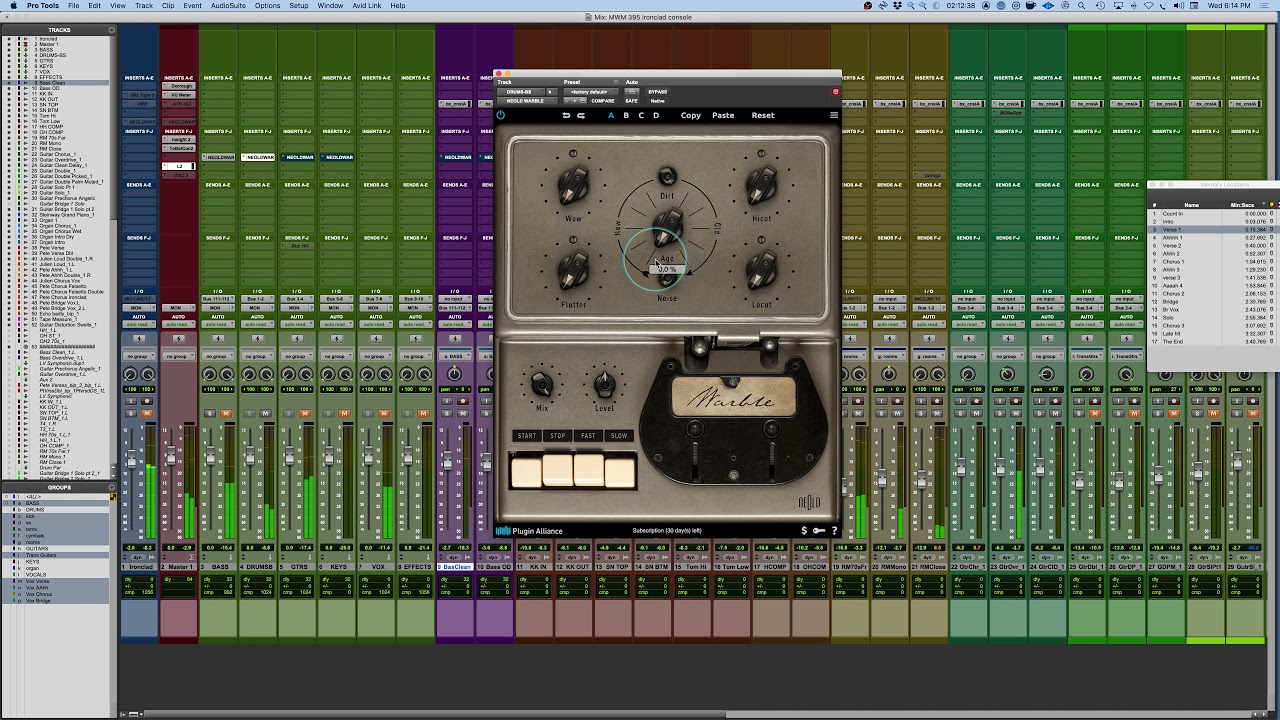Open the NEOLD WARBLE insert selector
This screenshot has width=1280, height=720.
pyautogui.click(x=525, y=101)
